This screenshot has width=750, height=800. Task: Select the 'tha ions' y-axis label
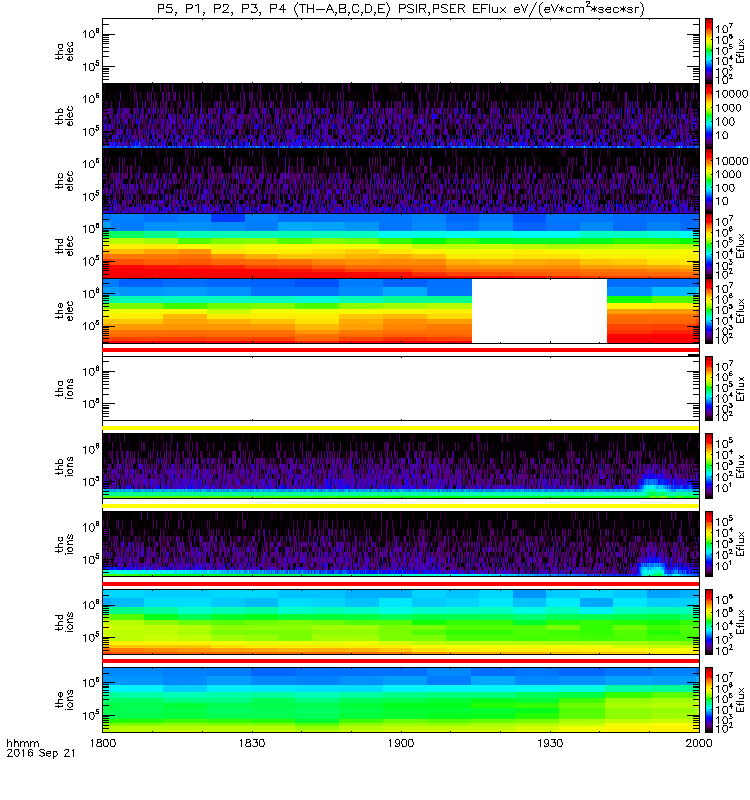(x=64, y=388)
